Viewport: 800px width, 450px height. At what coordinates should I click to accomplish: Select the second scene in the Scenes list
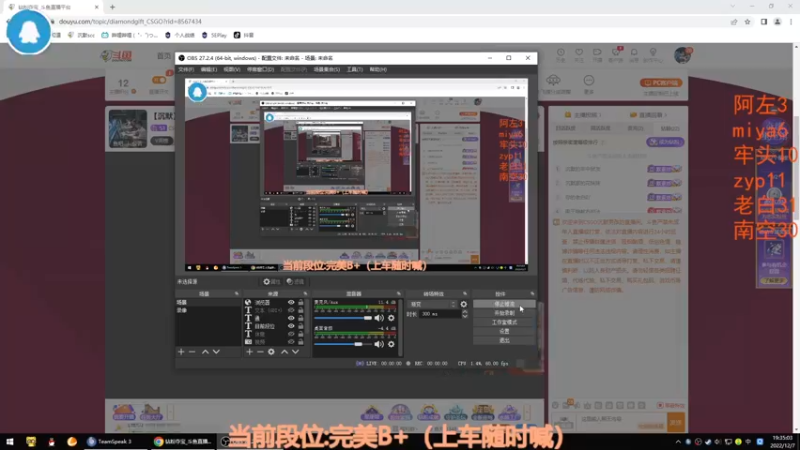pyautogui.click(x=208, y=310)
